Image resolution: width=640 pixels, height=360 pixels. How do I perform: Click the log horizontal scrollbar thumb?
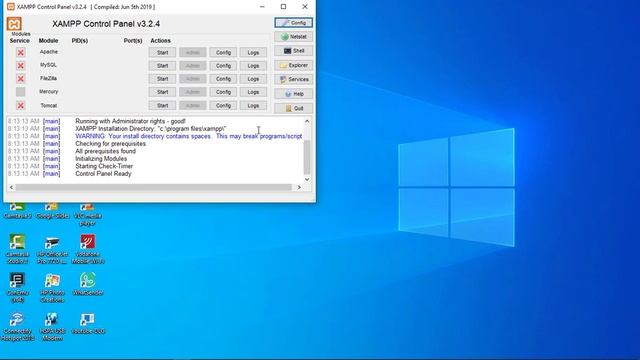coord(154,187)
